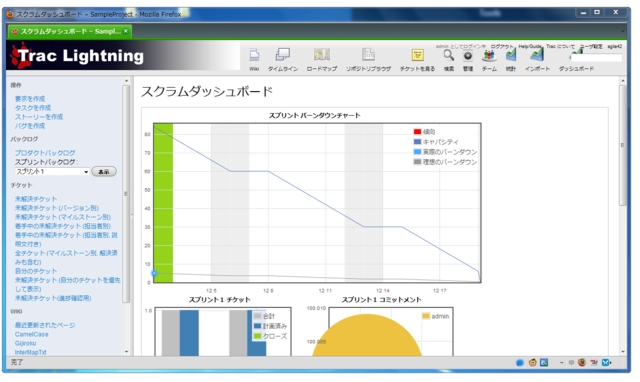
Task: Click 要求を作成 in the sidebar
Action: [x=30, y=99]
